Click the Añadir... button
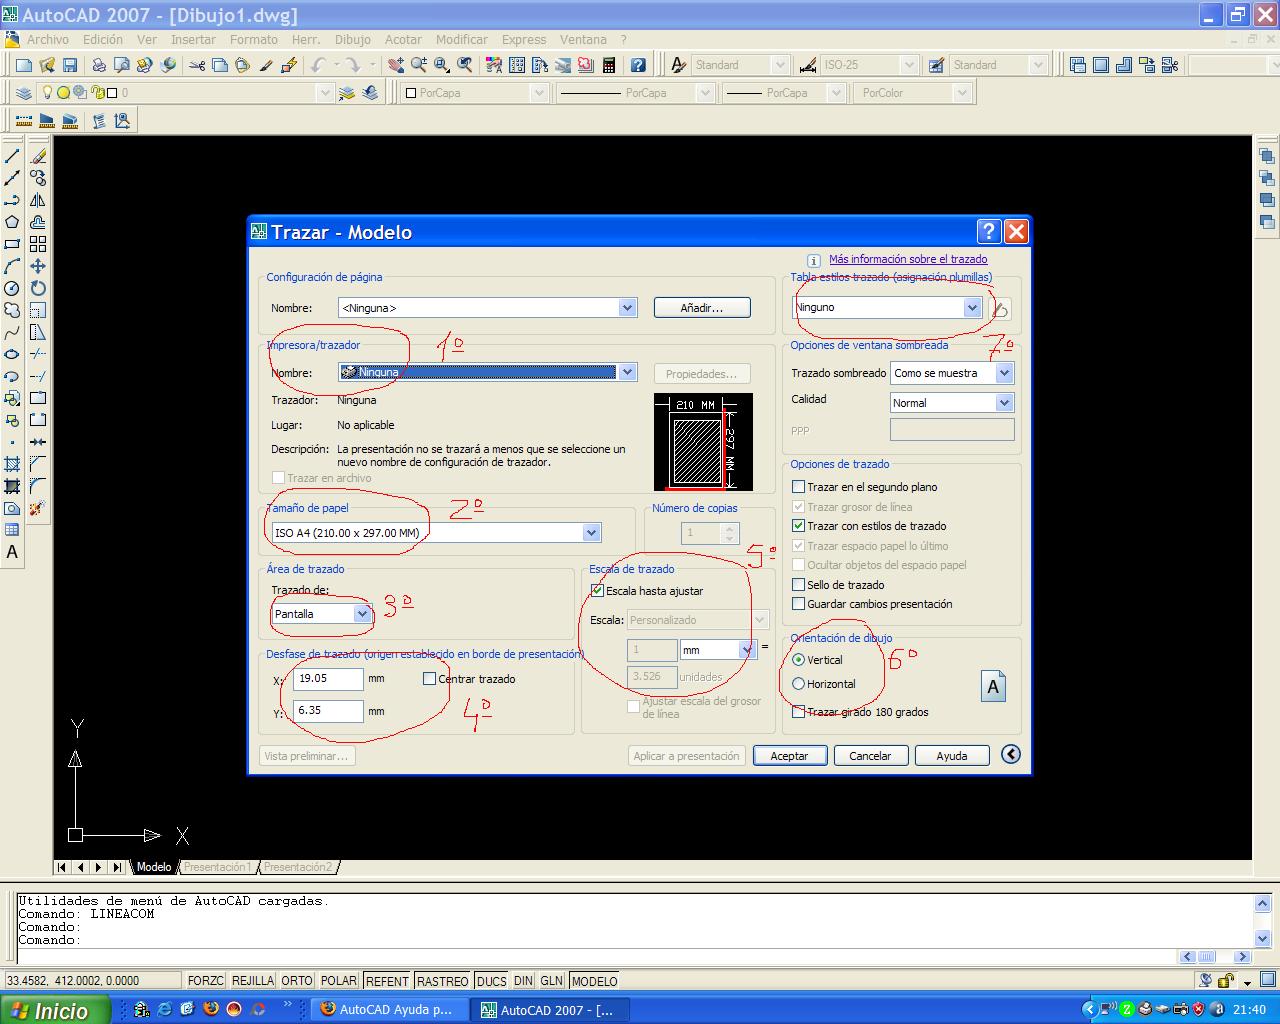This screenshot has width=1280, height=1024. pyautogui.click(x=702, y=308)
